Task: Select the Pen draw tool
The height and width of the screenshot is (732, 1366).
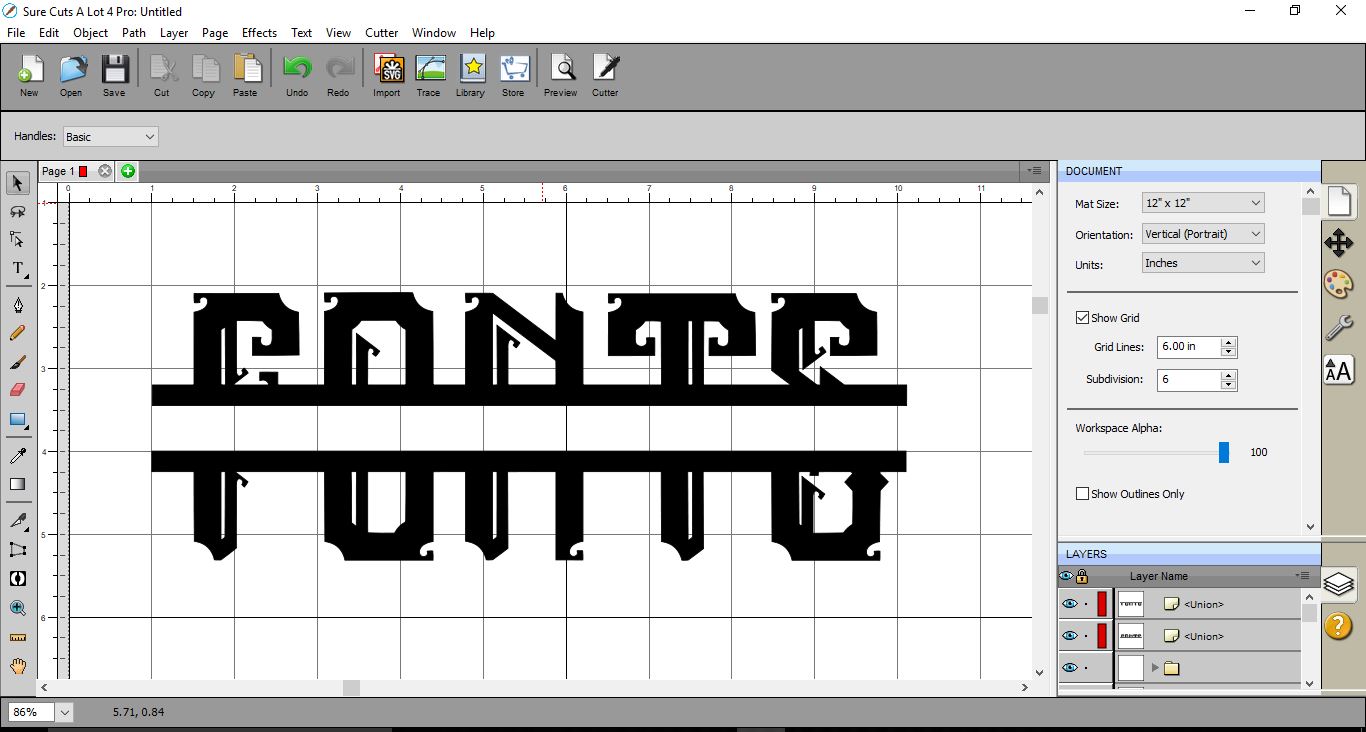Action: [x=17, y=305]
